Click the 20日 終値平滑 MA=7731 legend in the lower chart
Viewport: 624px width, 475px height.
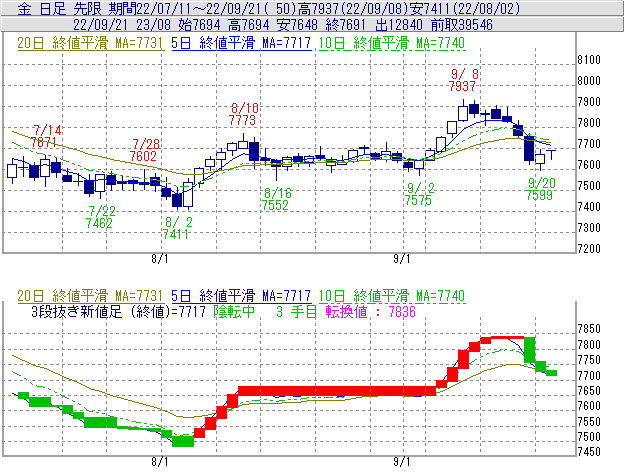click(x=90, y=296)
